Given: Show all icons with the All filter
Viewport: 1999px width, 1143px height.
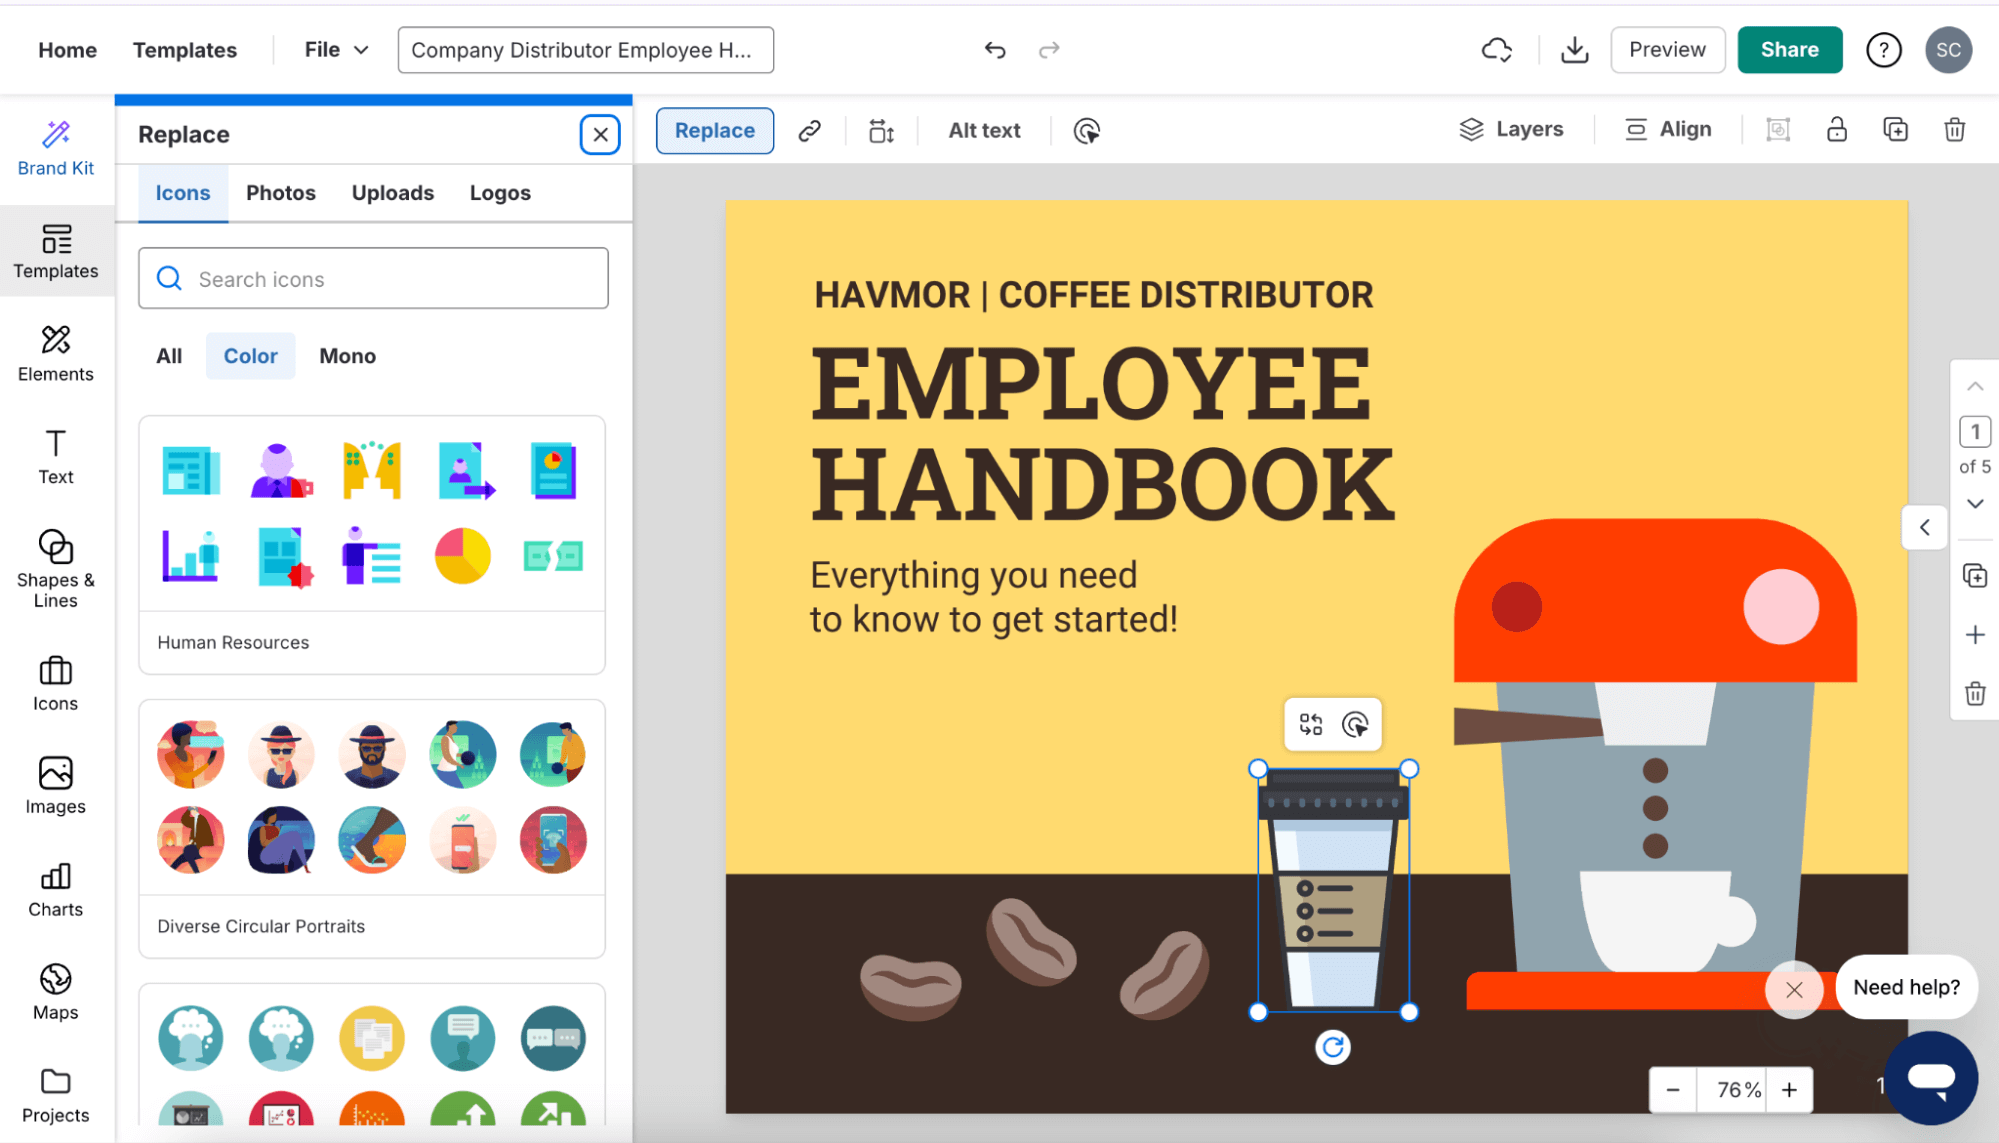Looking at the screenshot, I should [168, 355].
